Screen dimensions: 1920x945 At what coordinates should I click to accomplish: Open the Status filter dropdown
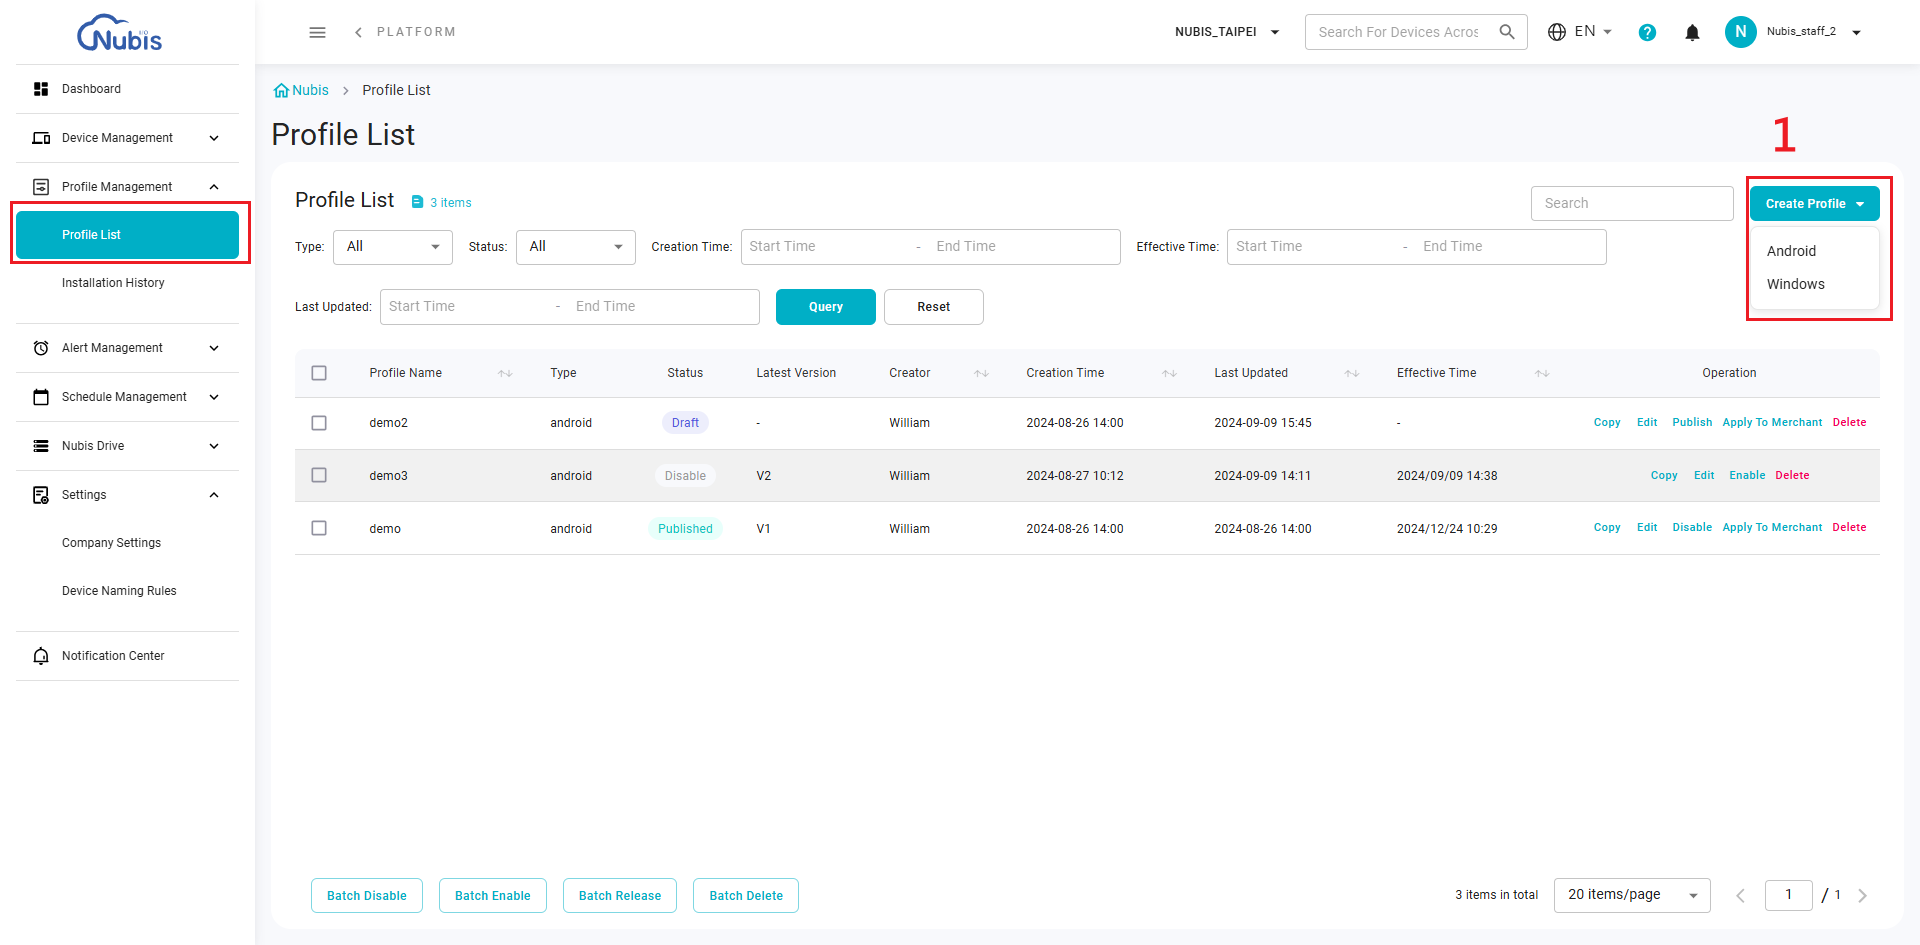576,247
